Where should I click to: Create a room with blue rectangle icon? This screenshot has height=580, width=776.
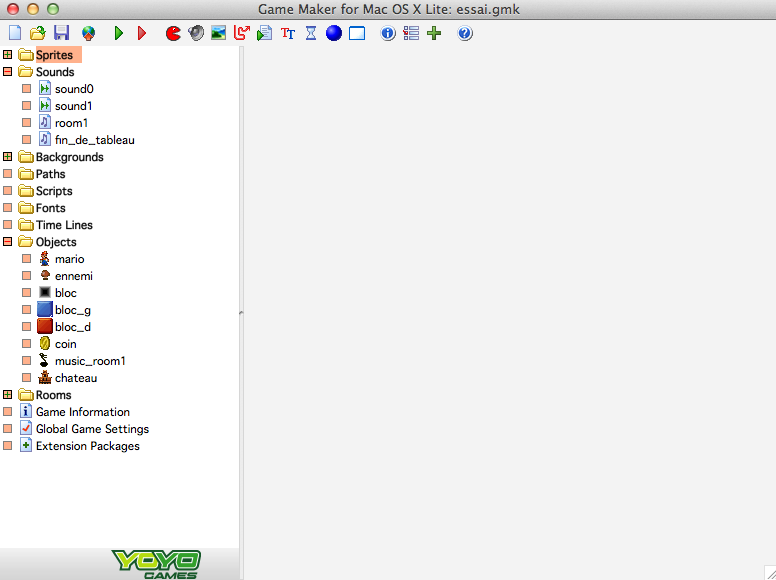[x=357, y=33]
